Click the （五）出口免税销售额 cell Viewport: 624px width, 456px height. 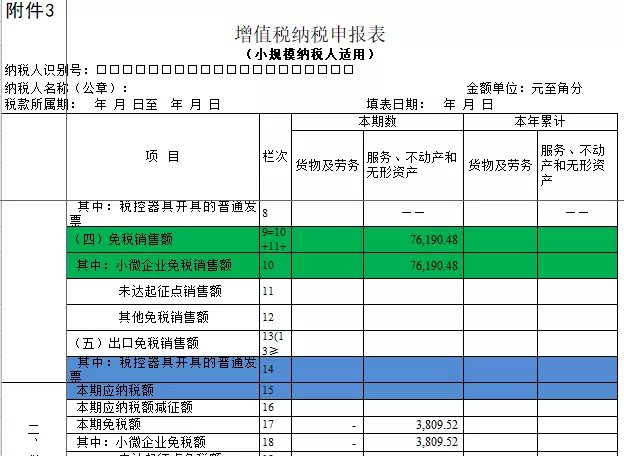(163, 343)
